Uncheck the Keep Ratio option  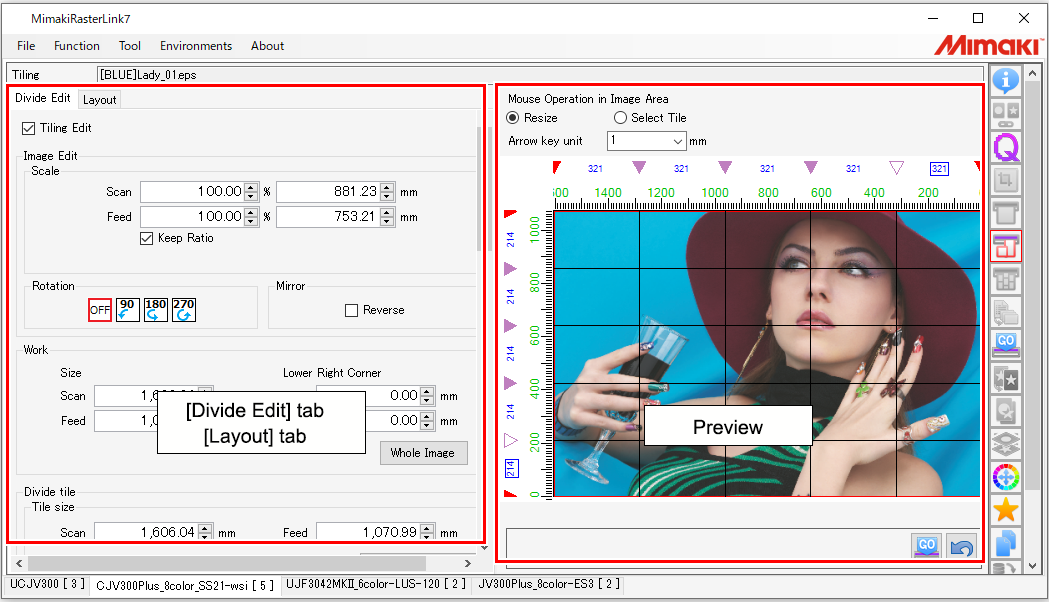145,238
